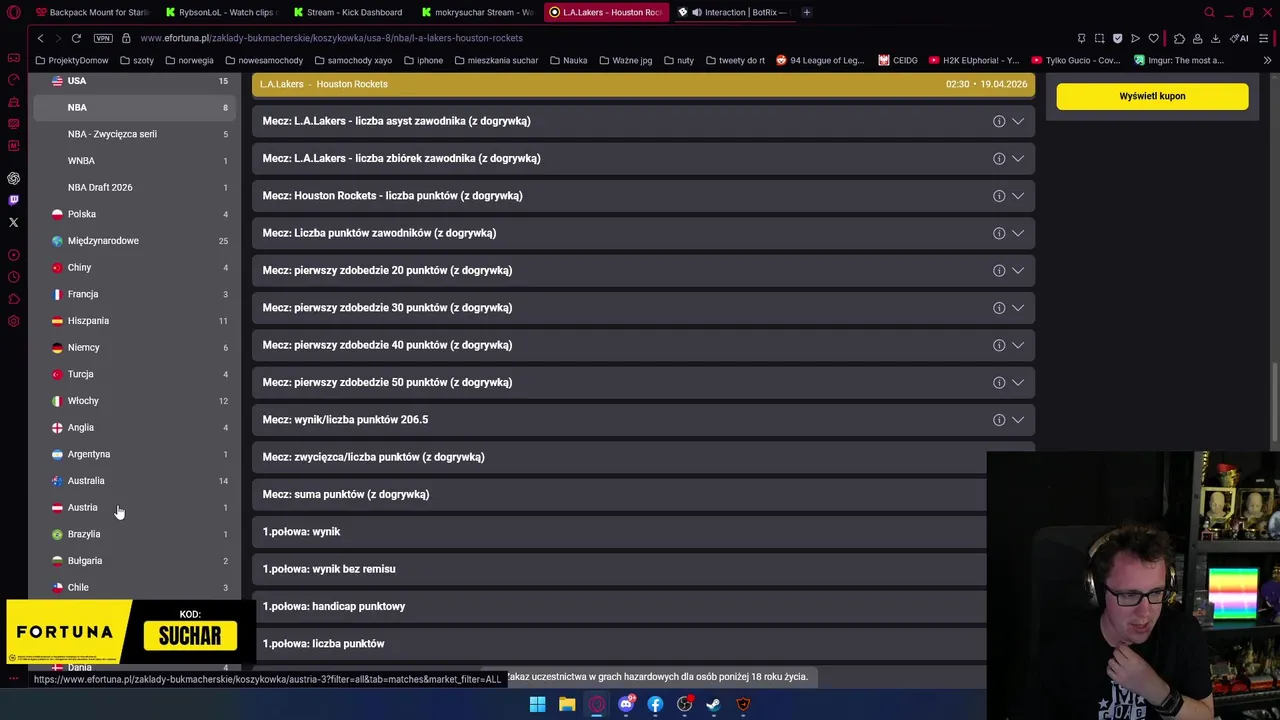
Task: Open sidebar Settings gear icon
Action: (13, 321)
